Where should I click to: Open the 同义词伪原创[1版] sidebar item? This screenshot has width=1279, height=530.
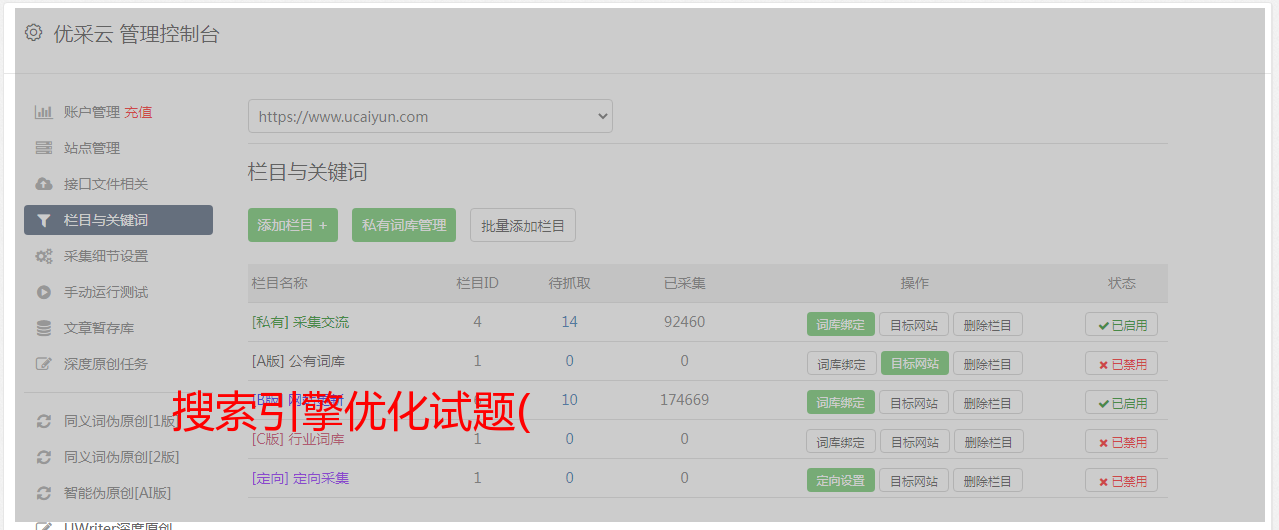pyautogui.click(x=118, y=421)
